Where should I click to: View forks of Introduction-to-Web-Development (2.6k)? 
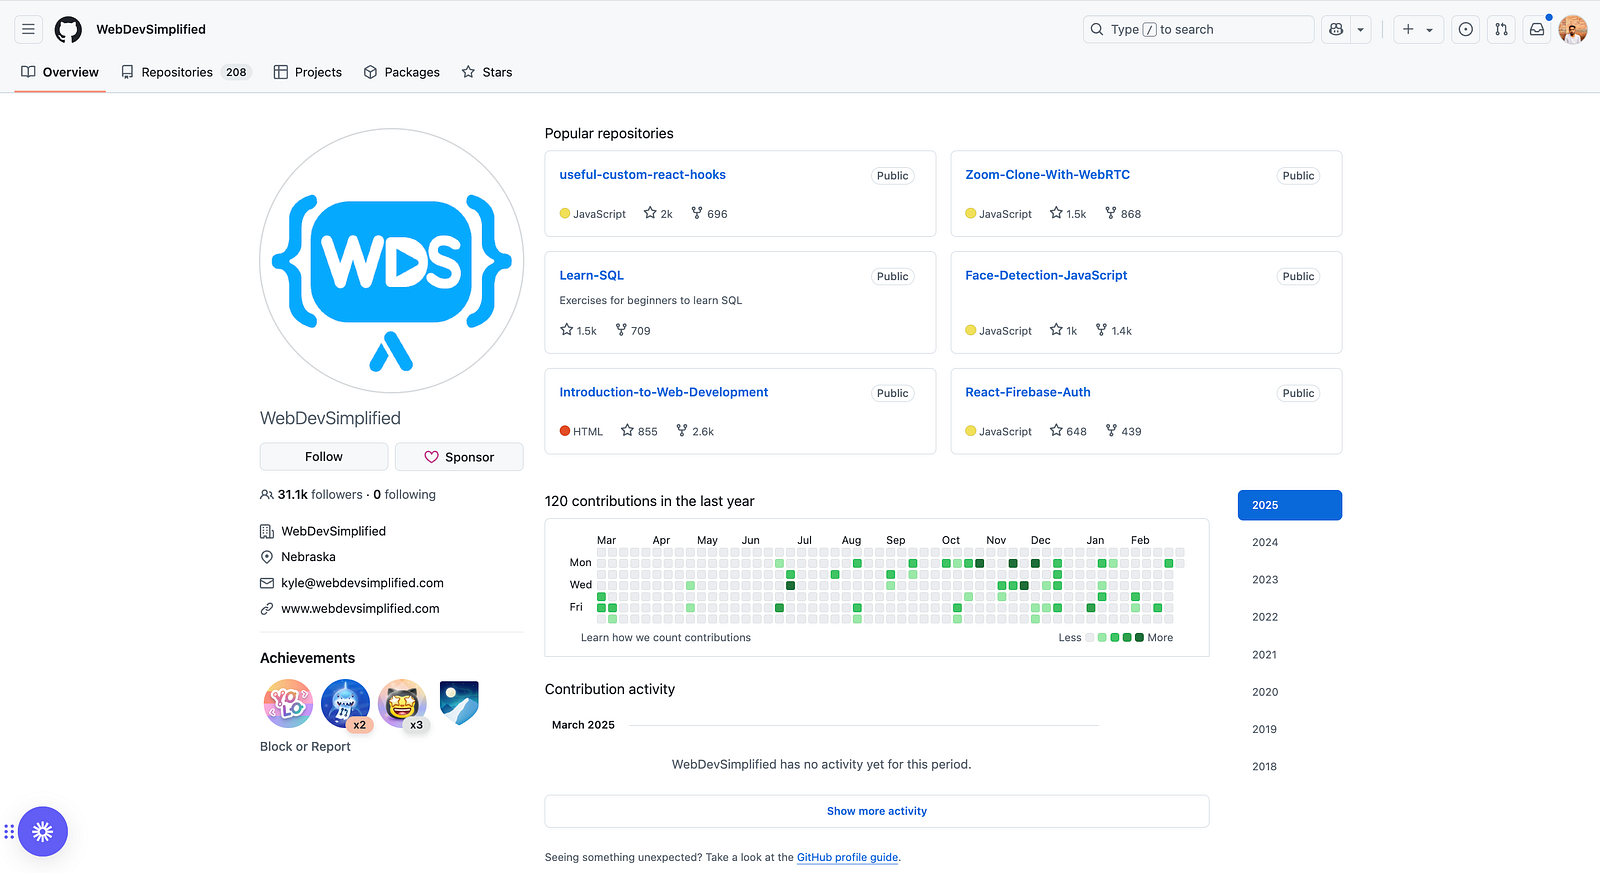tap(695, 431)
